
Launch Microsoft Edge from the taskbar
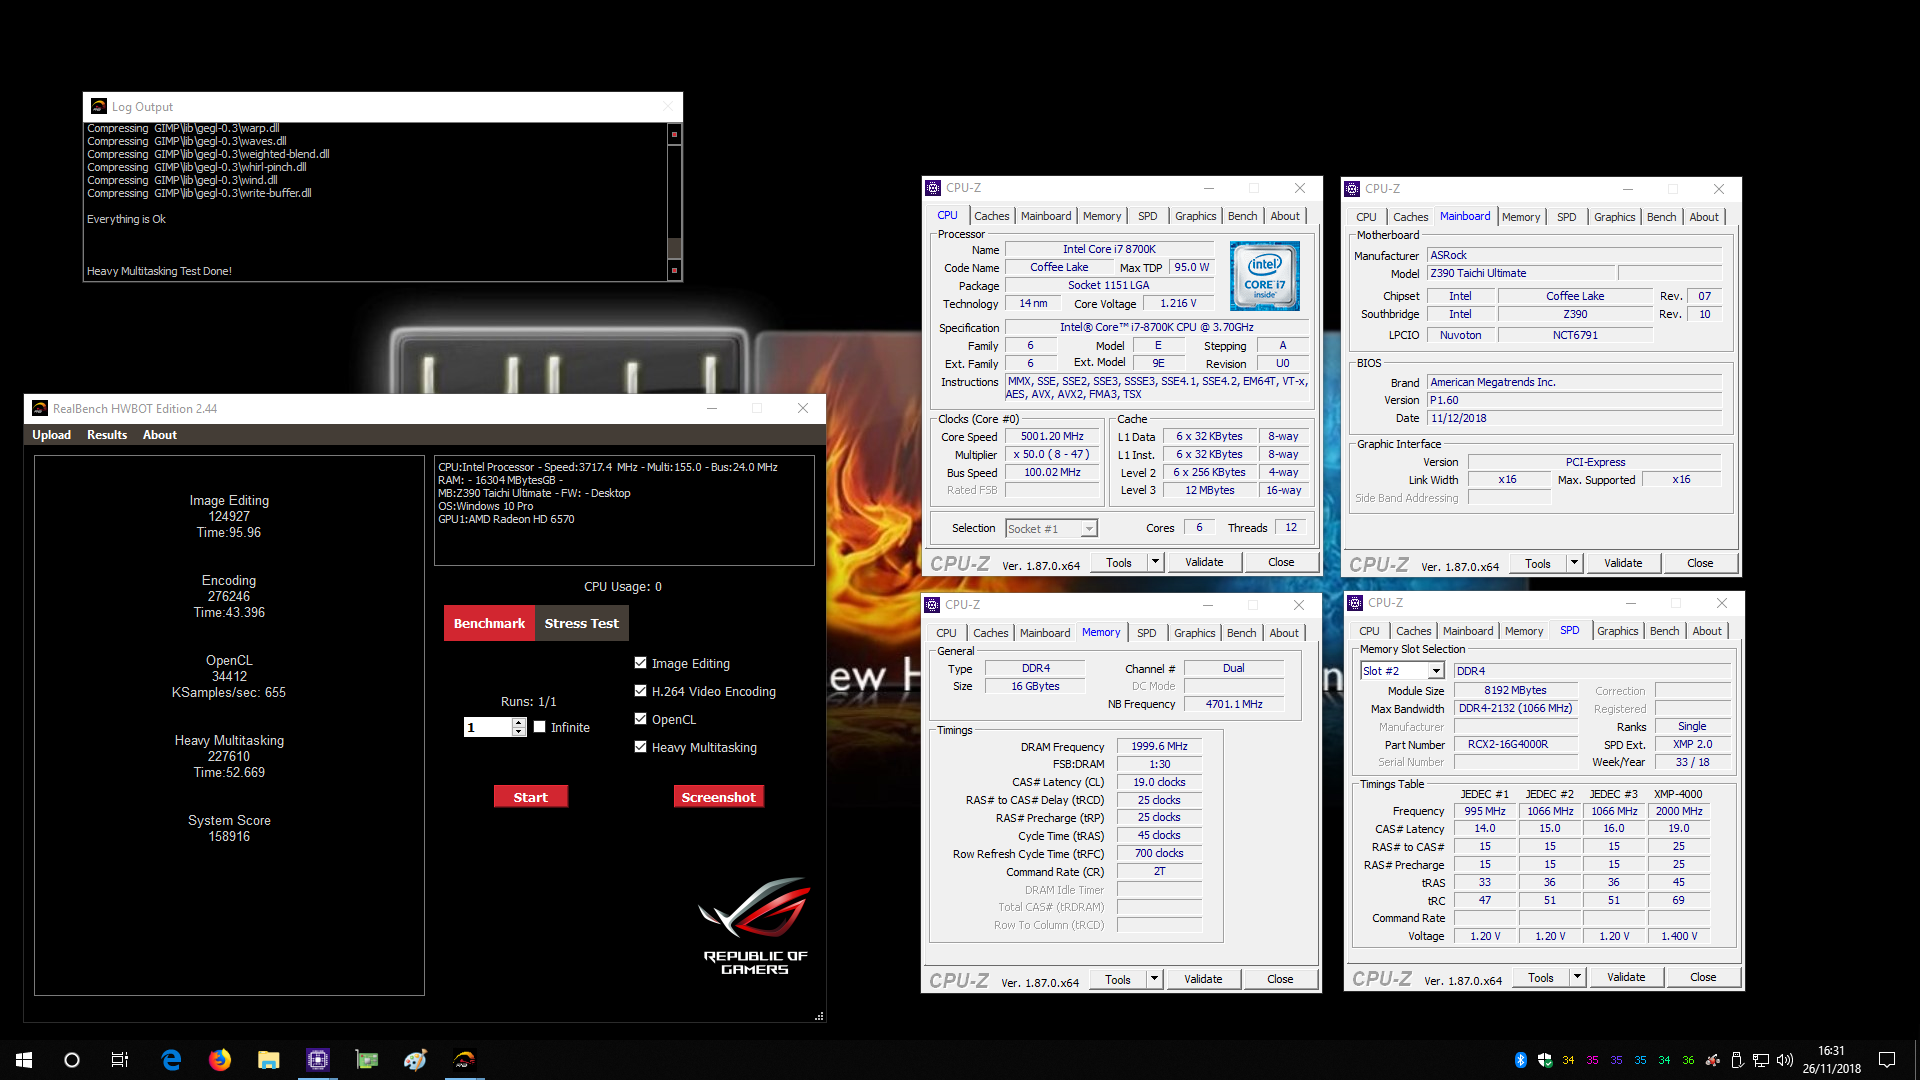click(x=171, y=1060)
